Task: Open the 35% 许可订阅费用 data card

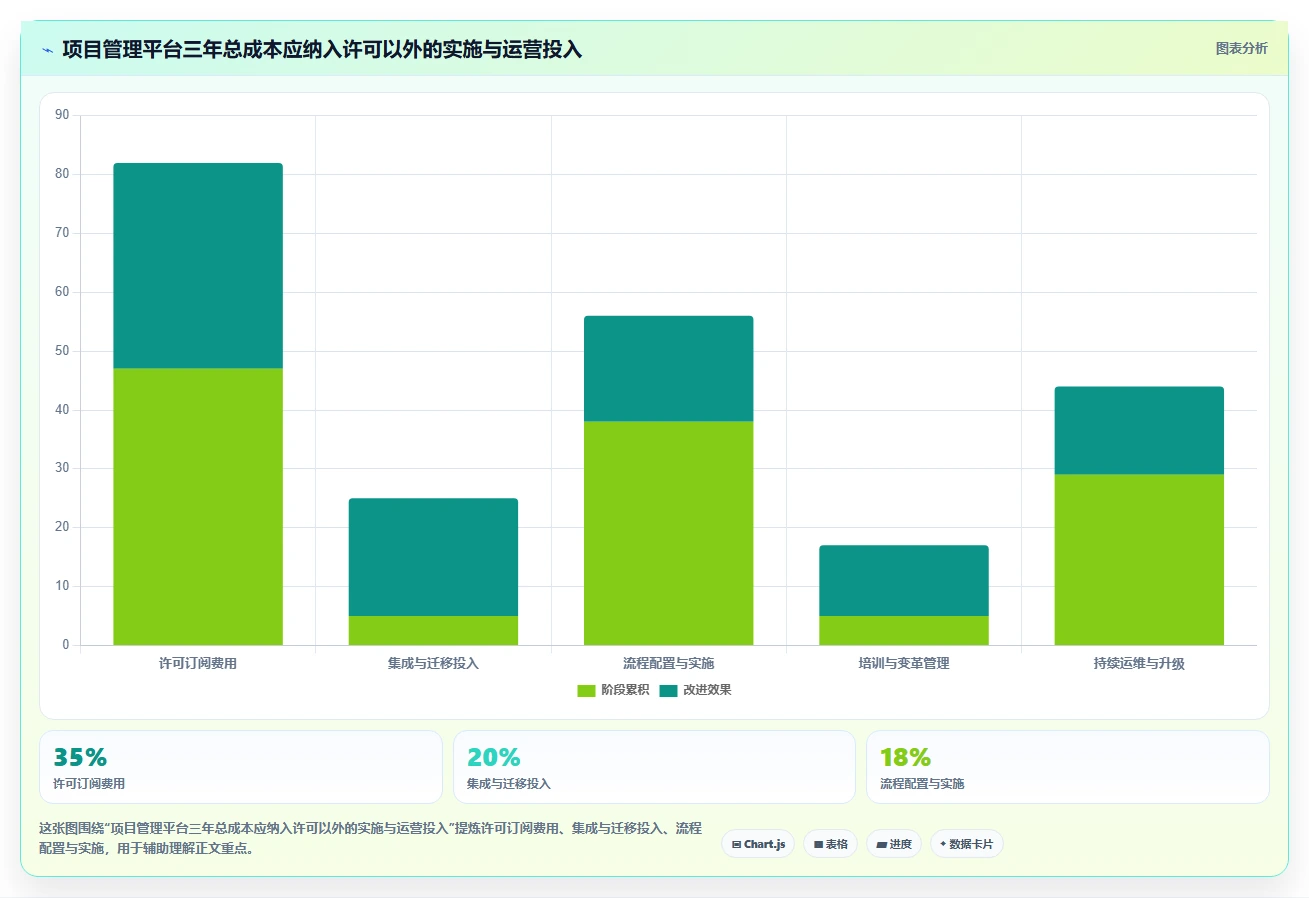Action: (x=241, y=767)
